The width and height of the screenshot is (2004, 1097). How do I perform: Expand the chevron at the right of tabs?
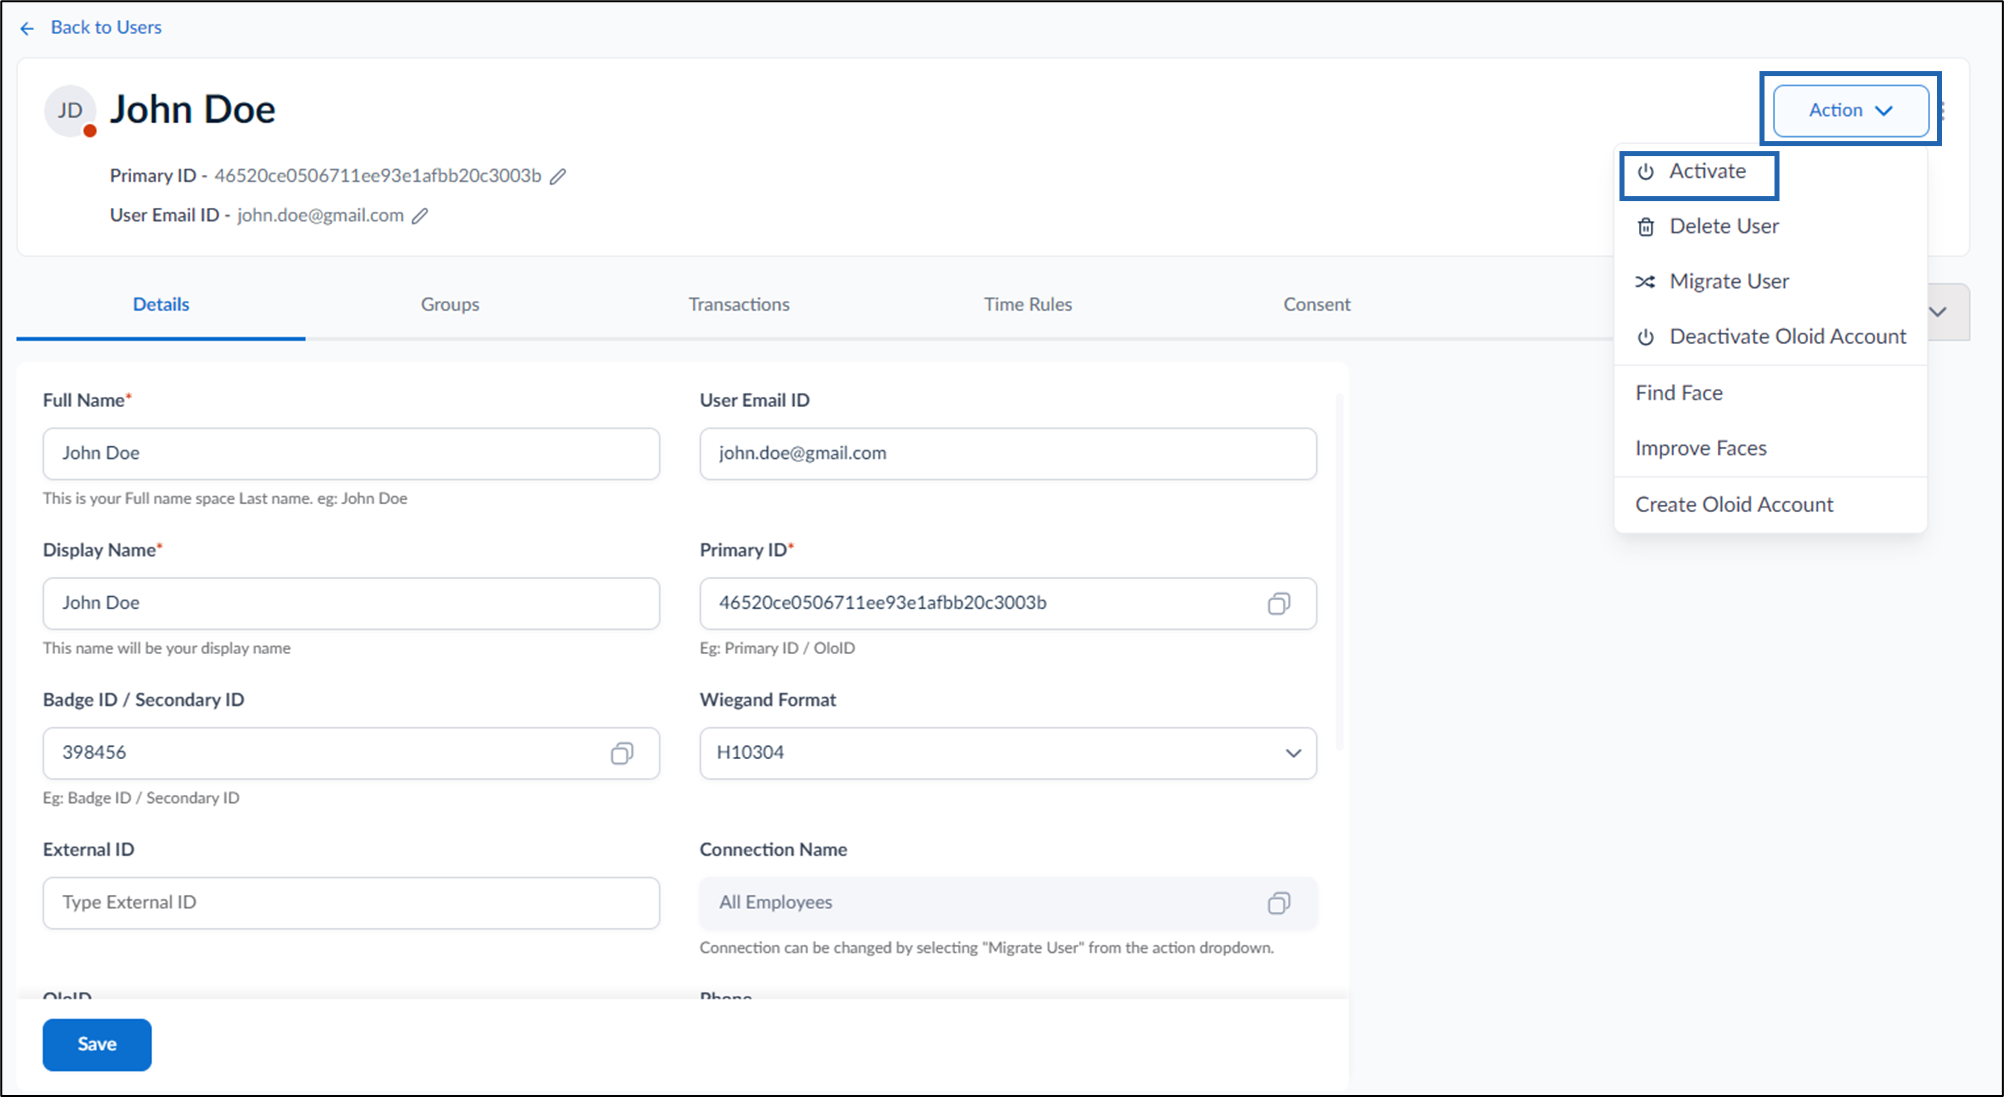1938,312
